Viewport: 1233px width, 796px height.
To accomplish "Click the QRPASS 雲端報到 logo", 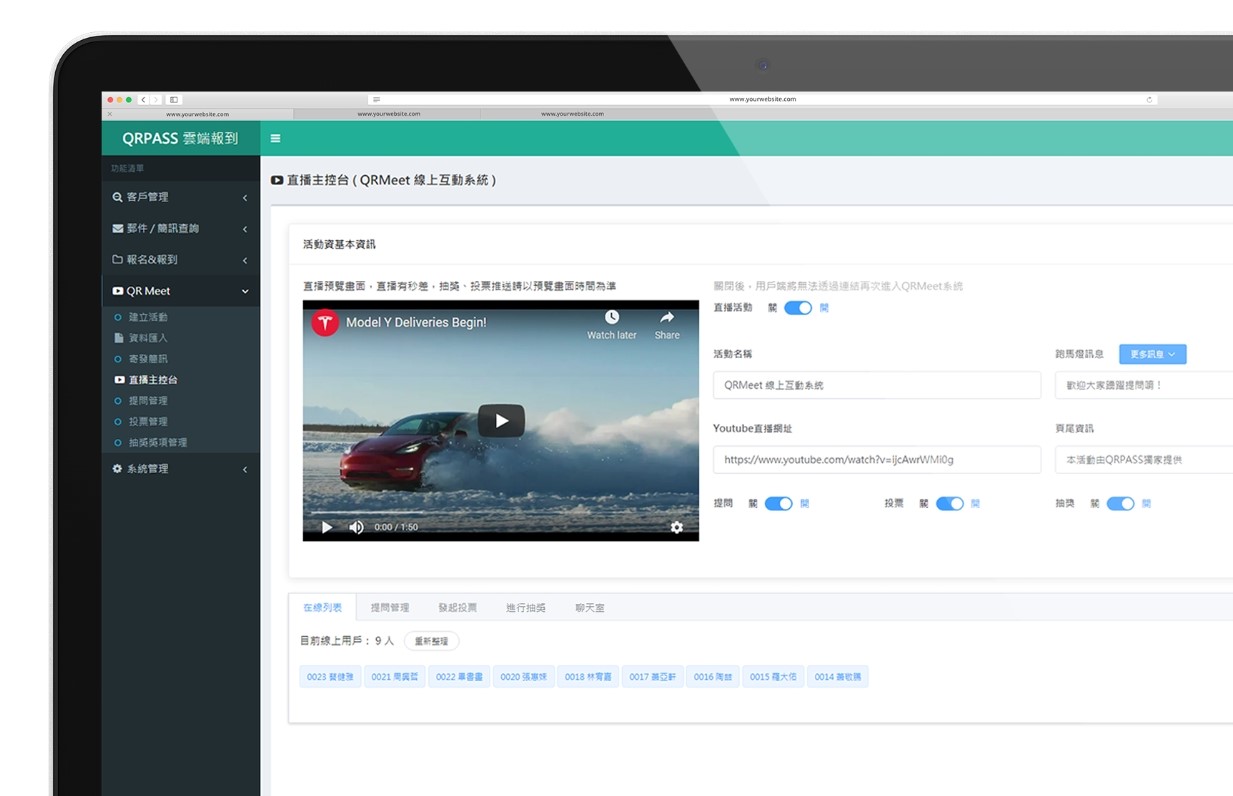I will [x=180, y=139].
